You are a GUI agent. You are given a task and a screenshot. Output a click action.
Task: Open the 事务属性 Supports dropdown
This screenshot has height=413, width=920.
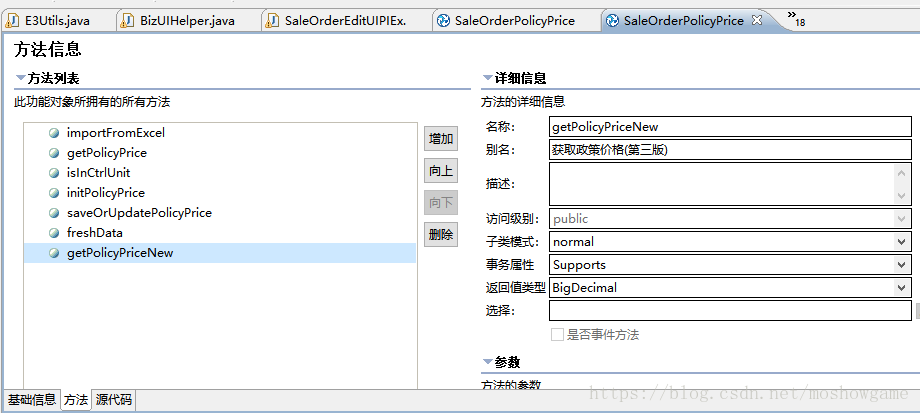[x=902, y=265]
